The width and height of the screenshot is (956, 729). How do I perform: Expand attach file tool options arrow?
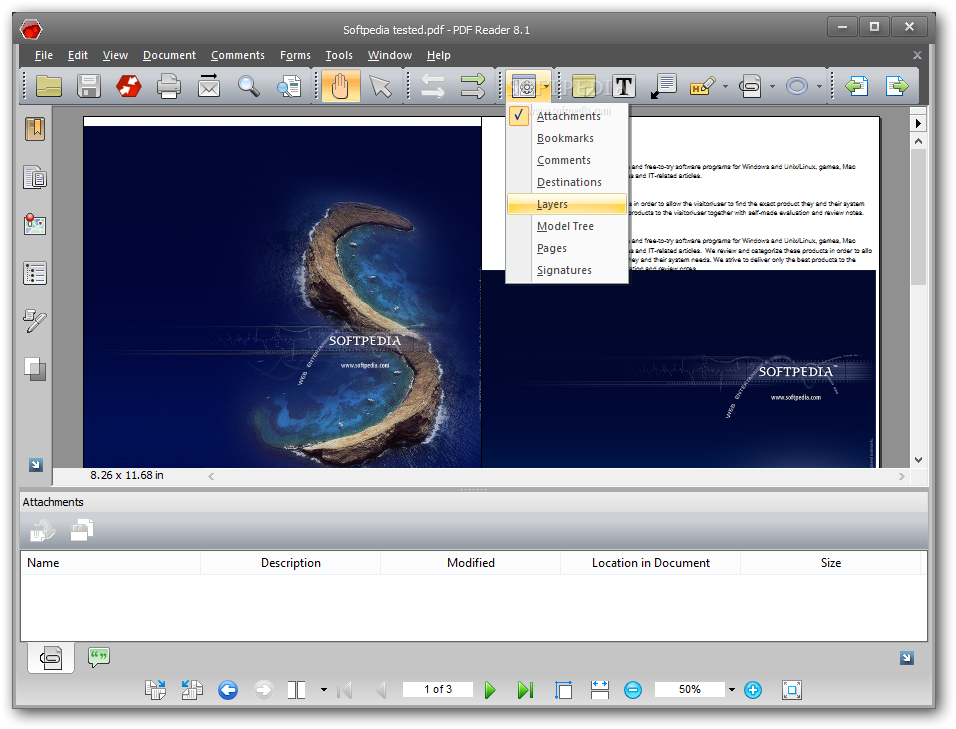tap(772, 86)
